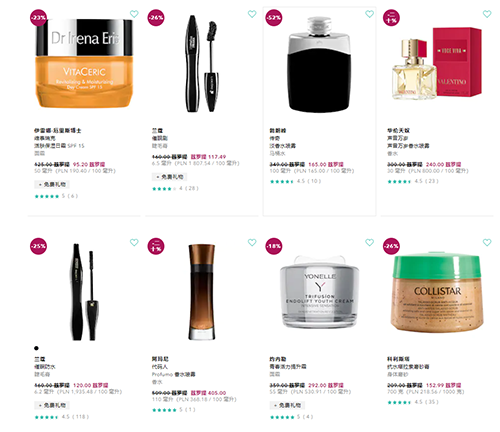
Task: Open Yonelle Trifusion cream image
Action: point(320,292)
